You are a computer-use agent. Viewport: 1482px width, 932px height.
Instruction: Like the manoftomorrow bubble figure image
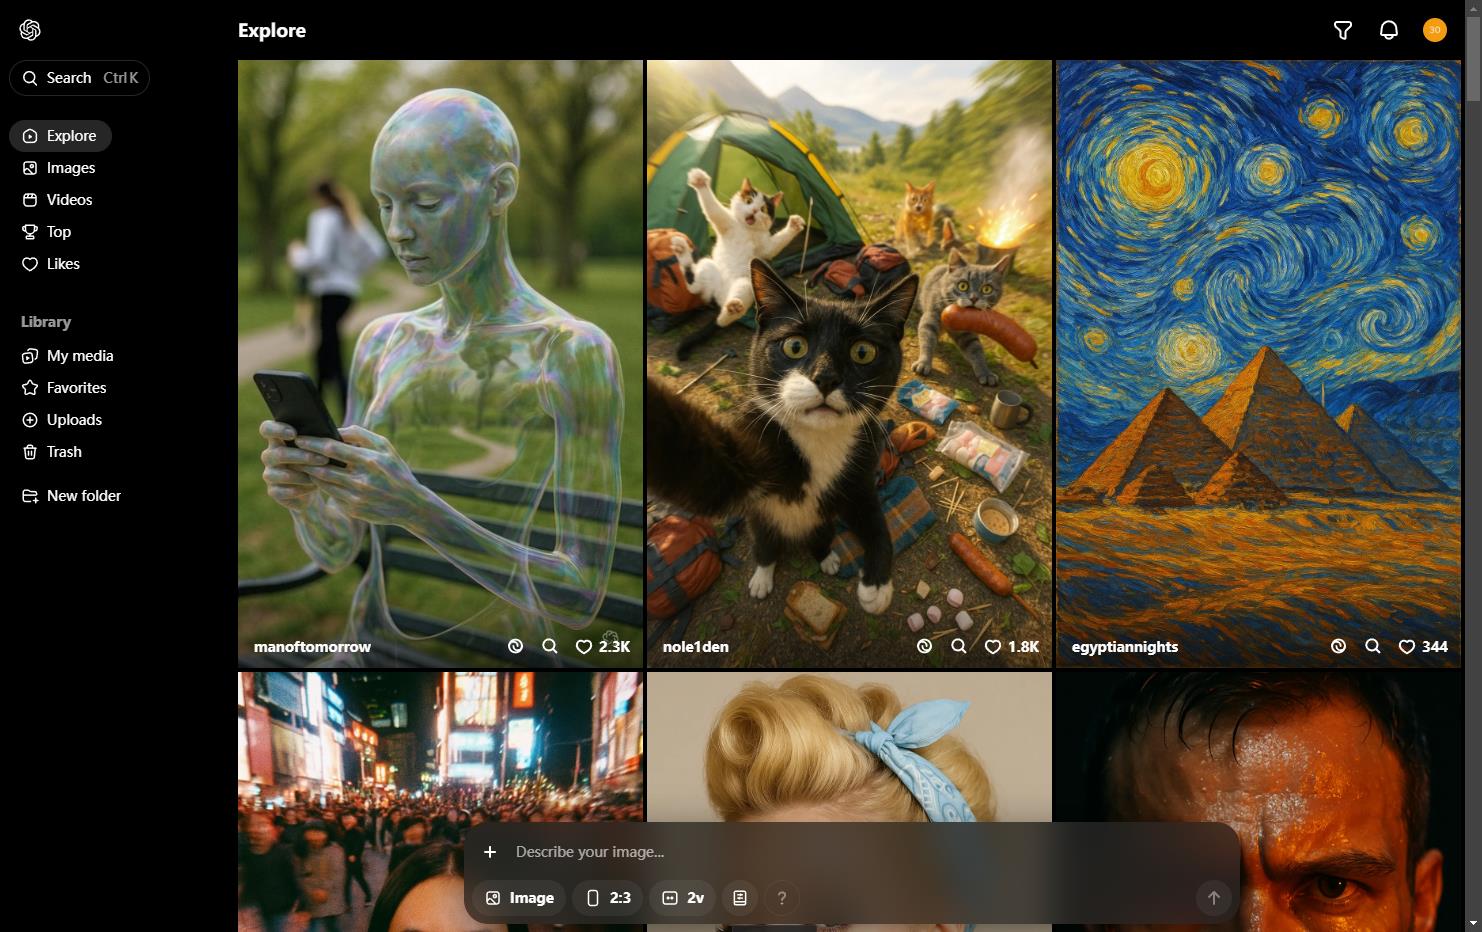click(x=584, y=647)
